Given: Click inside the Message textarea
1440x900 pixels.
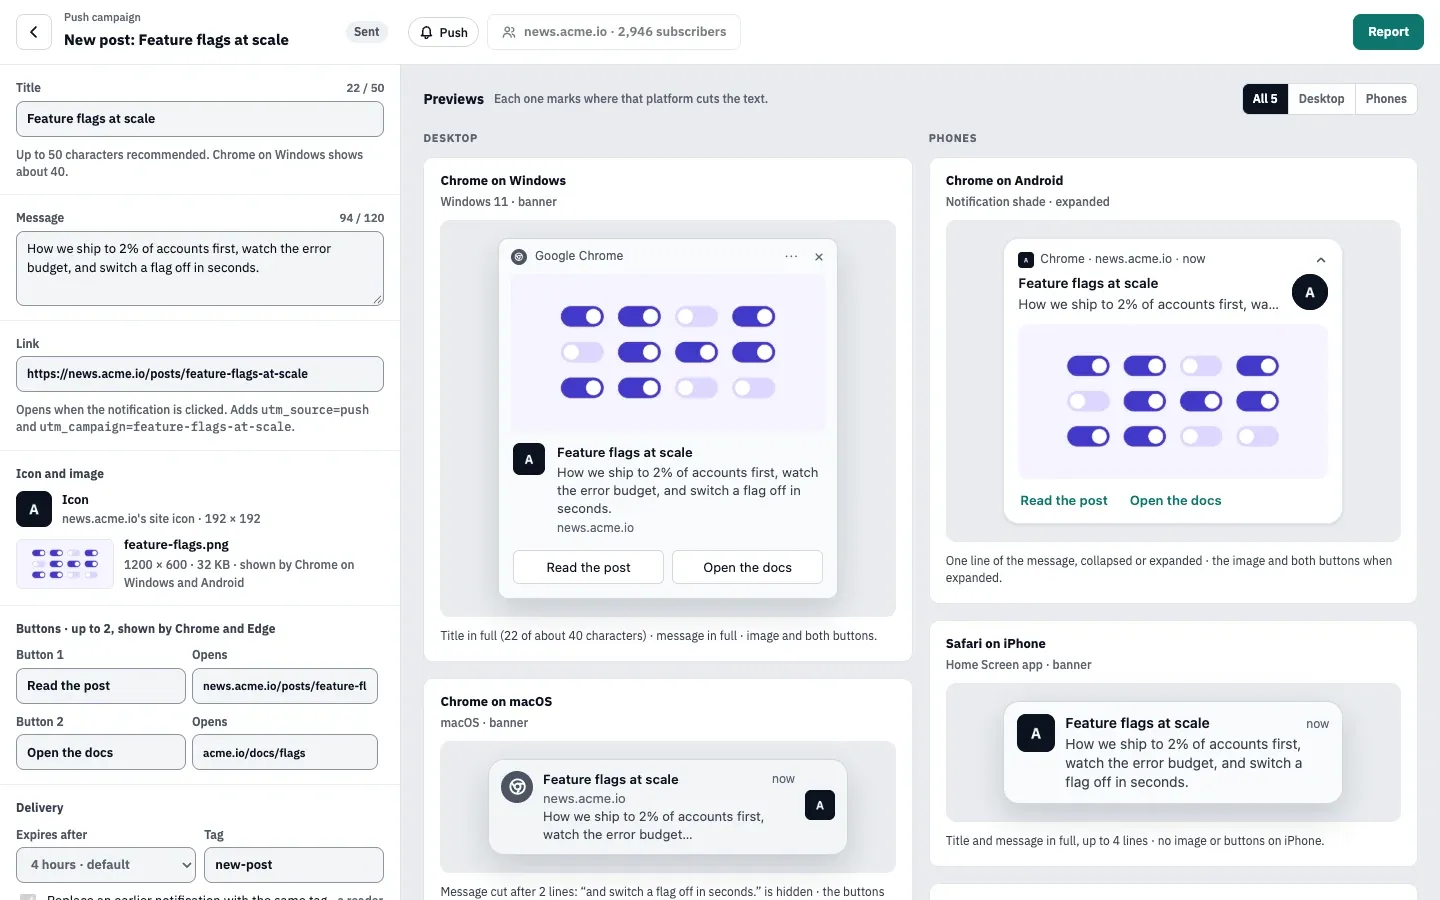Looking at the screenshot, I should [200, 269].
